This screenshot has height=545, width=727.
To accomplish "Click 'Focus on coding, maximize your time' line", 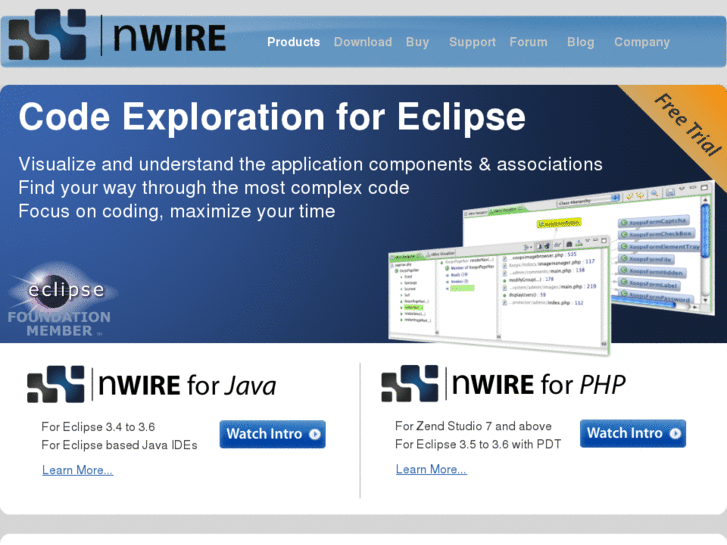I will (177, 212).
